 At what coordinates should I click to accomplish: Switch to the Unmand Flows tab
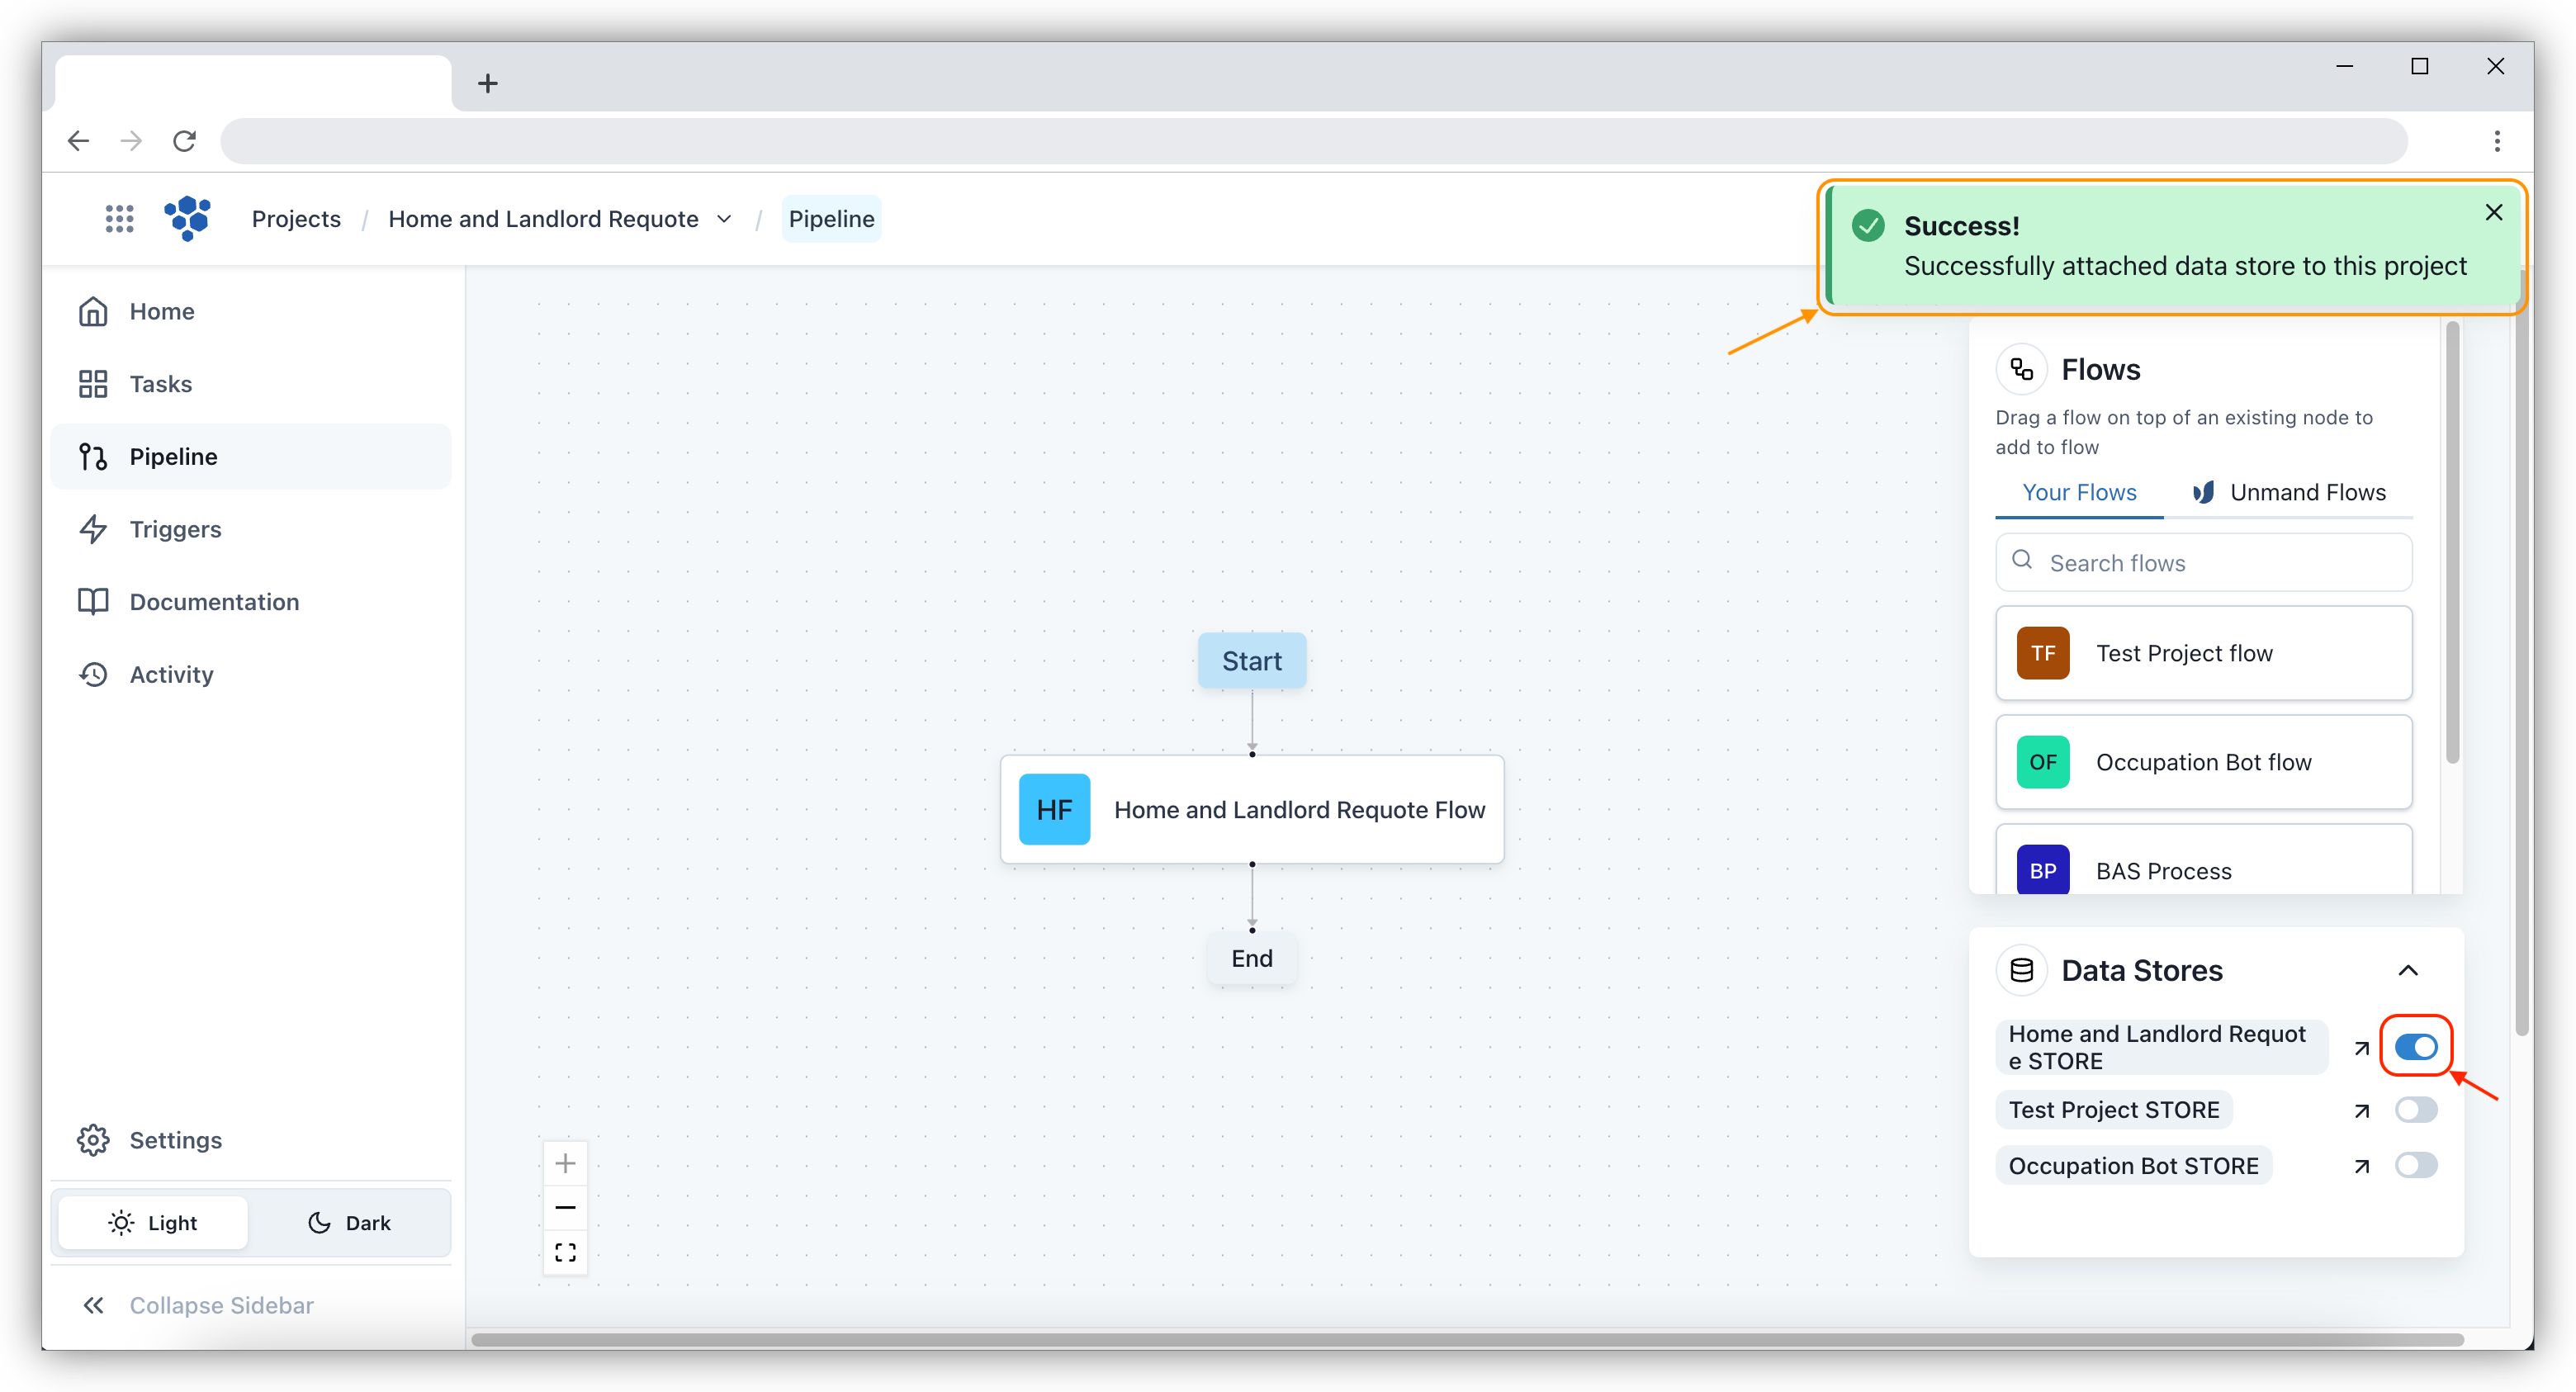pyautogui.click(x=2288, y=492)
